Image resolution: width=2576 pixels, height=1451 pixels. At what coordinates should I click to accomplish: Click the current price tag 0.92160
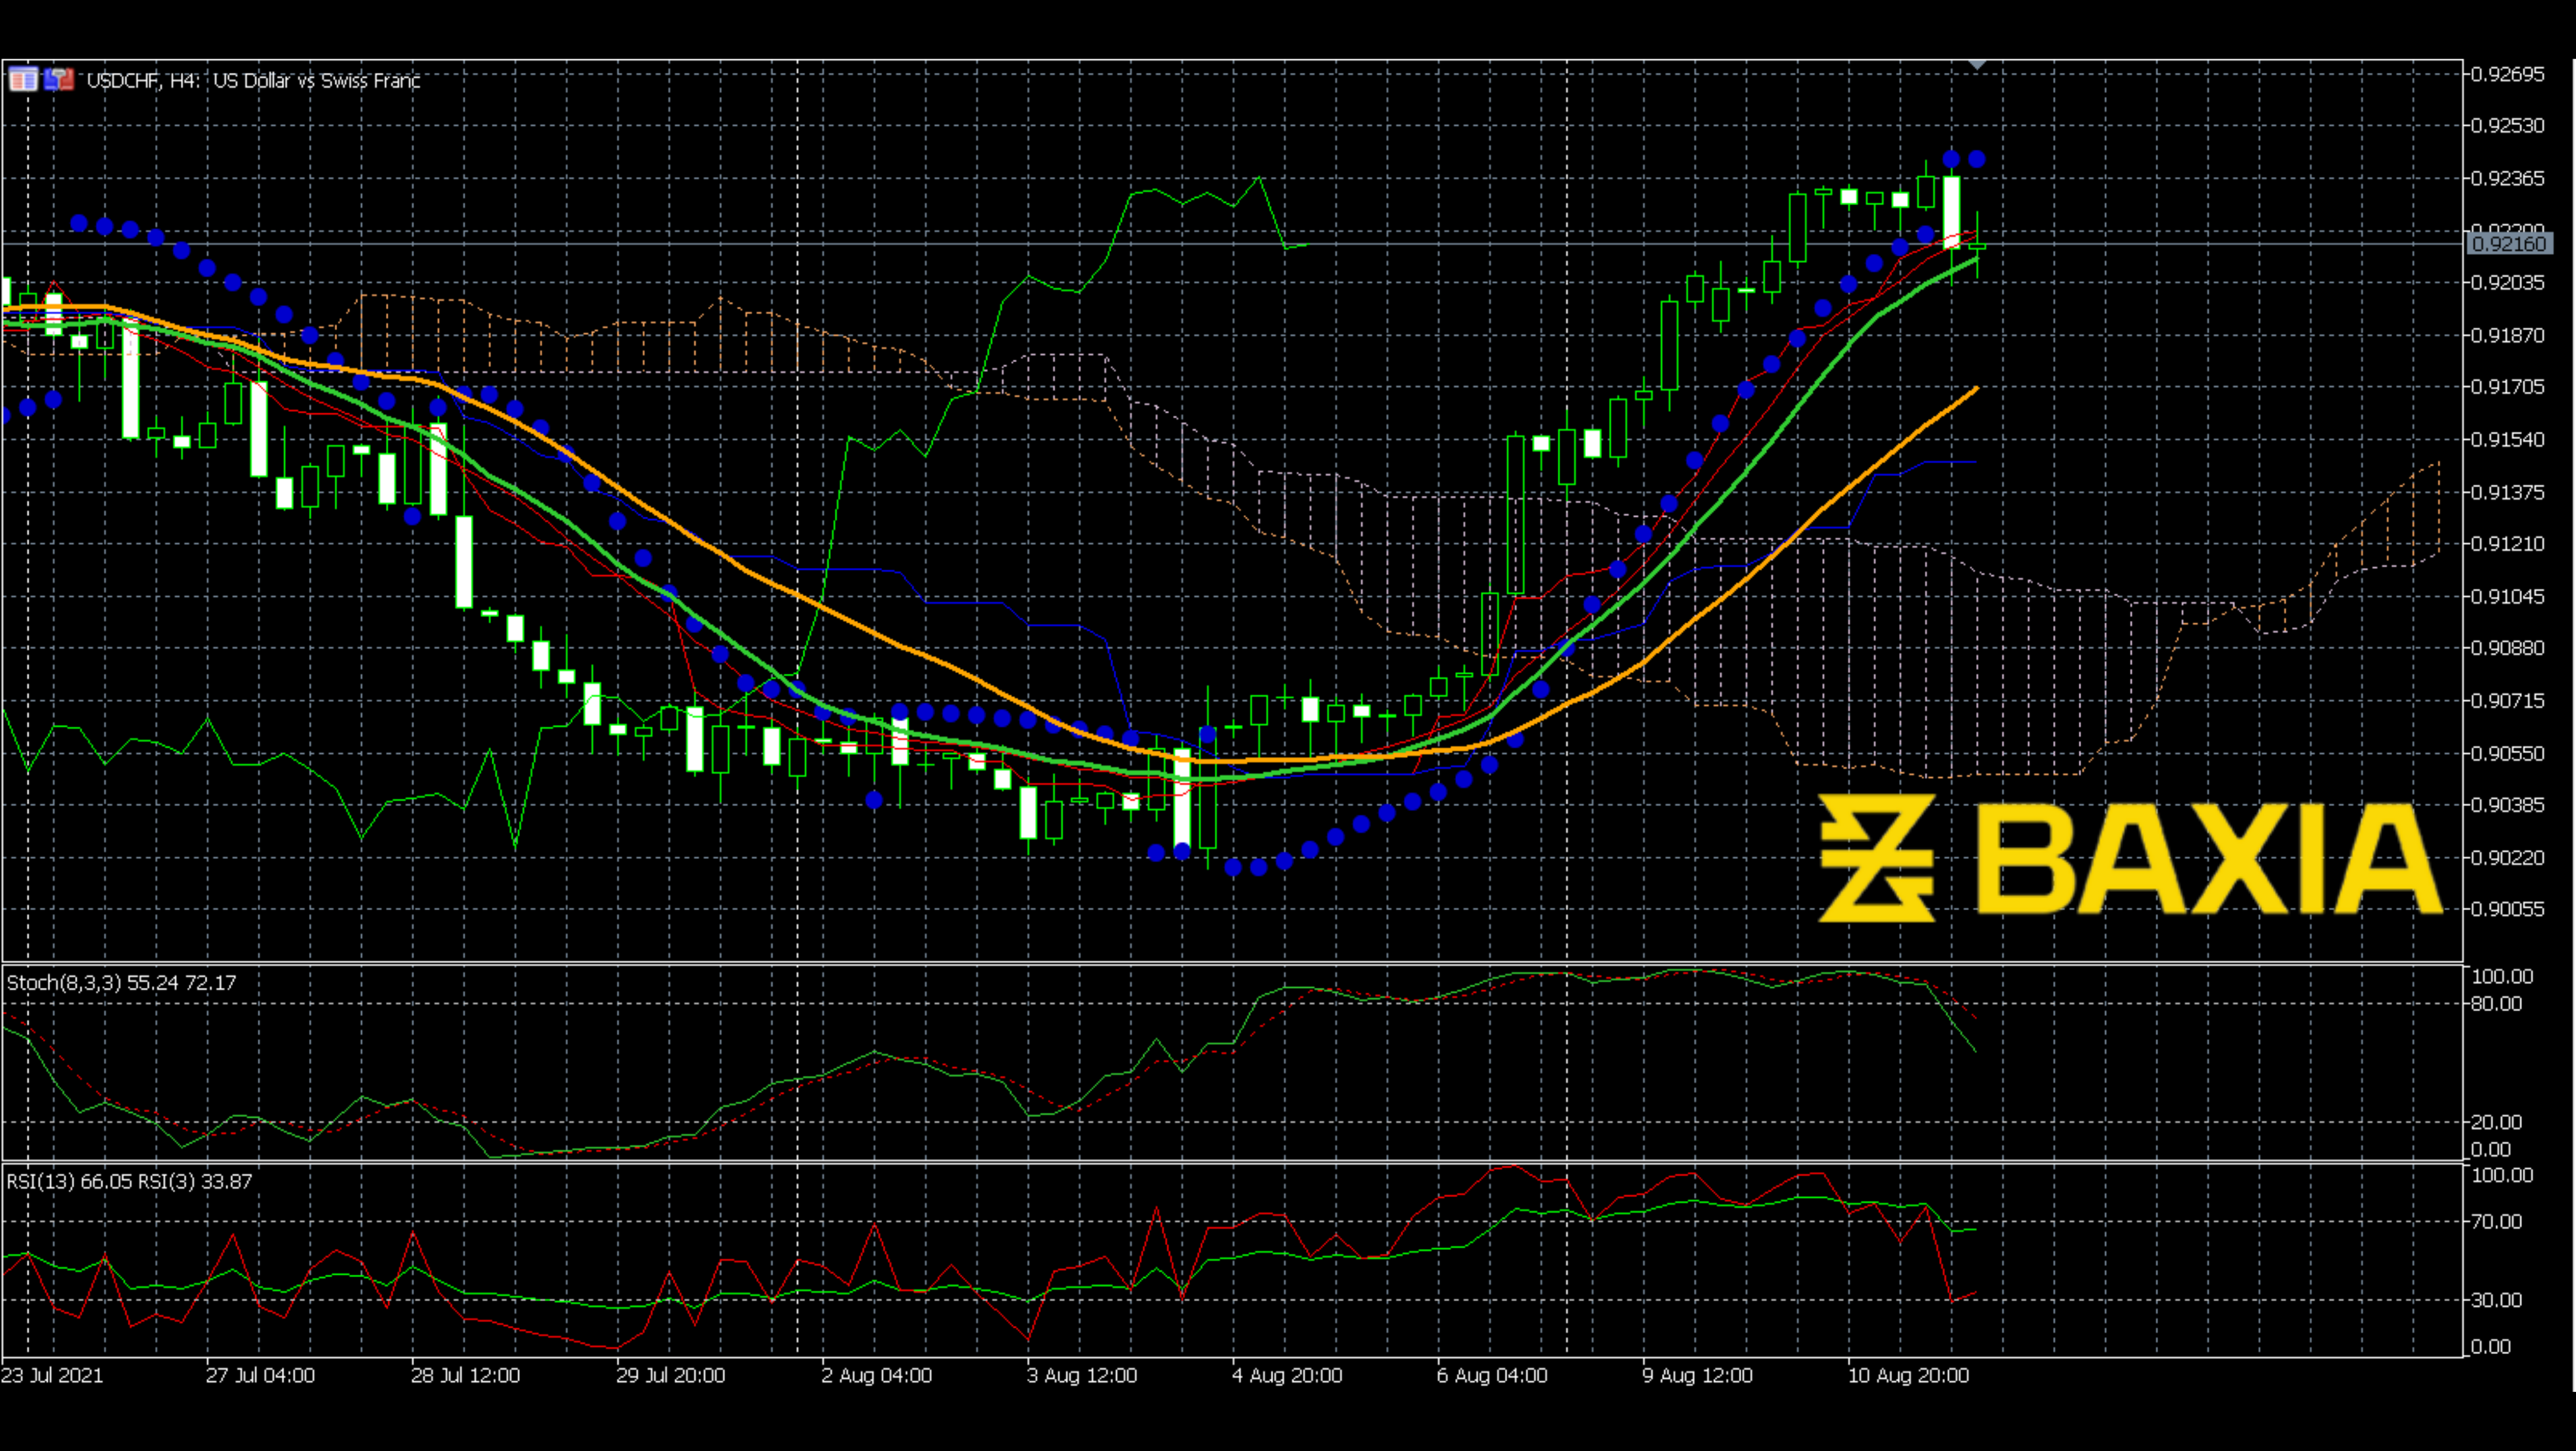(x=2509, y=244)
